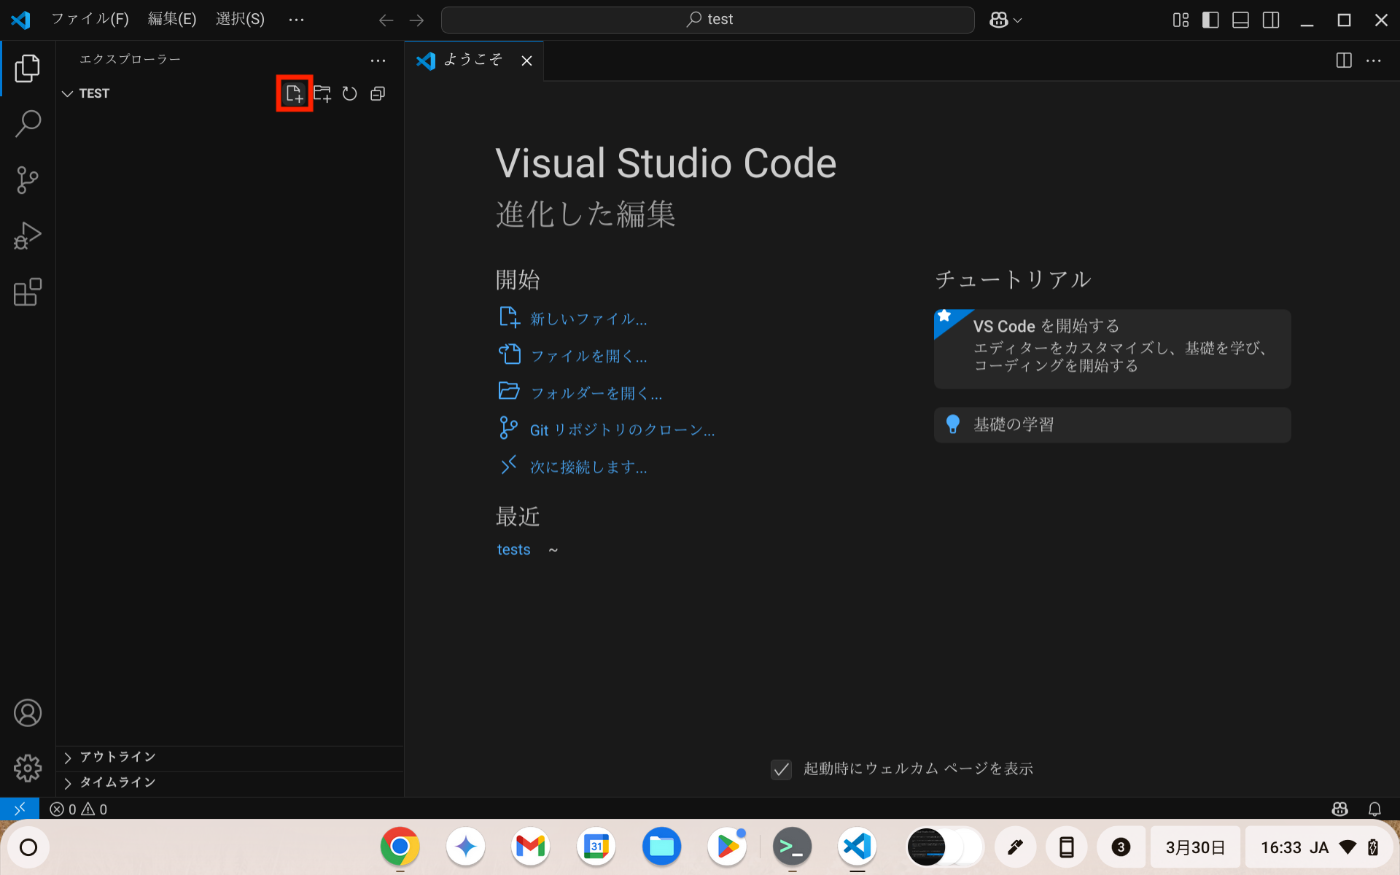Click the command center search box
Screen dimensions: 1400x875
(708, 20)
